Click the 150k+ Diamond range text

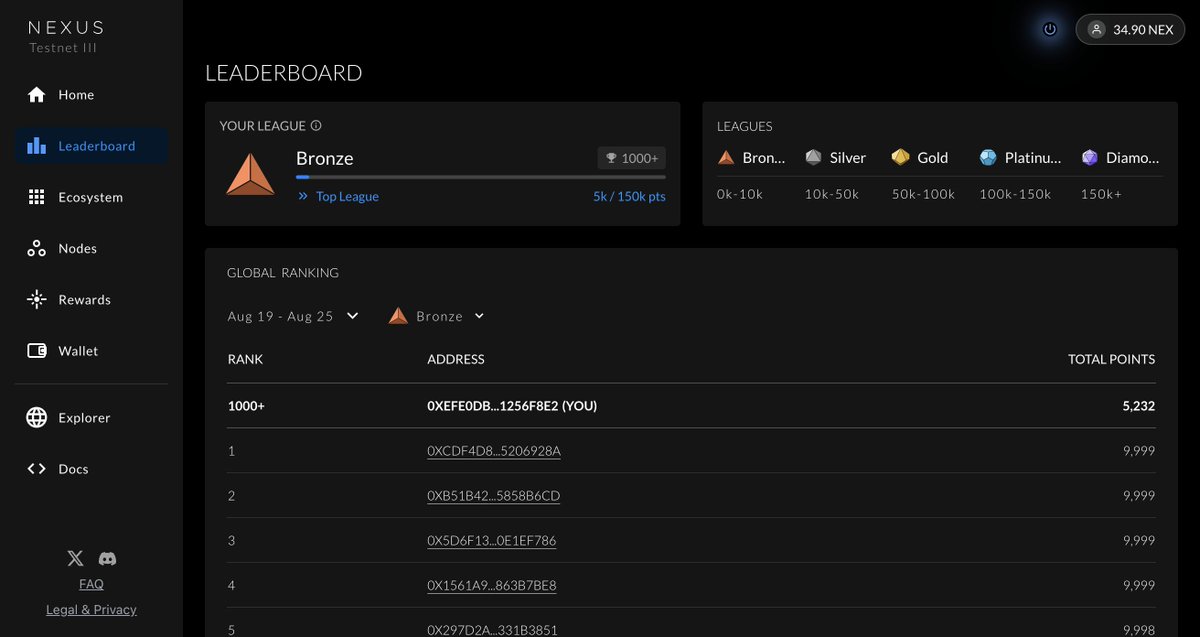tap(1101, 194)
